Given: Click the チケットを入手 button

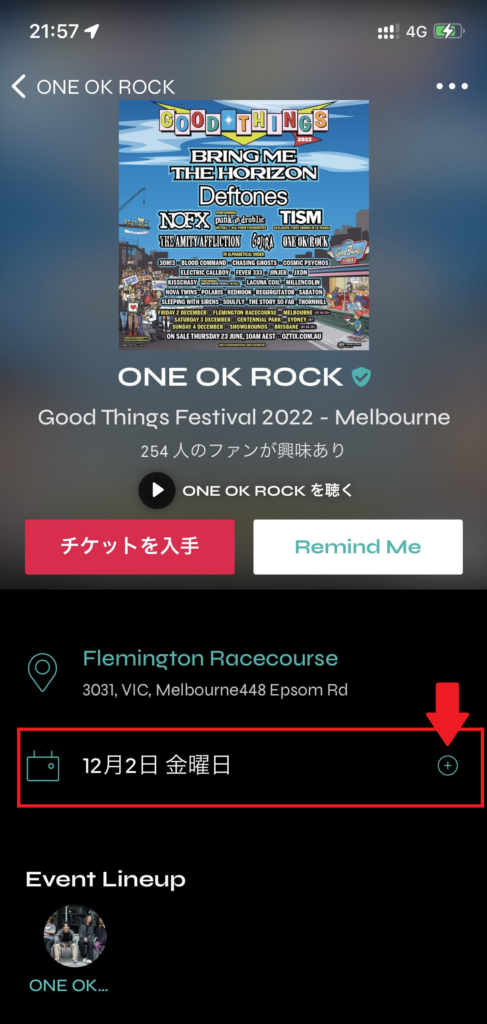Looking at the screenshot, I should [130, 547].
